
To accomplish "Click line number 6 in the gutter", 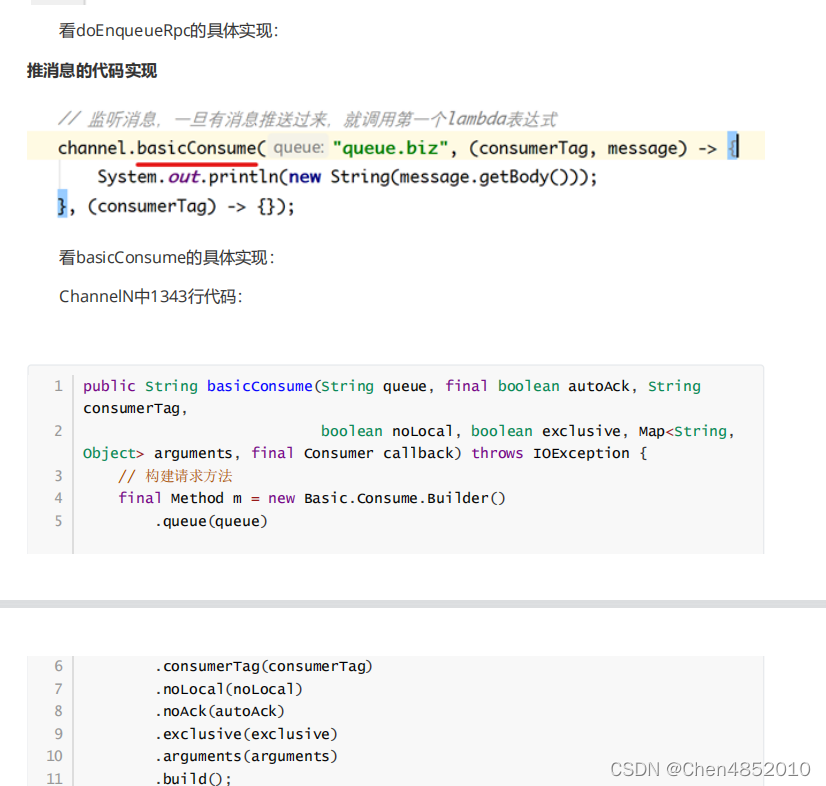I will coord(58,666).
